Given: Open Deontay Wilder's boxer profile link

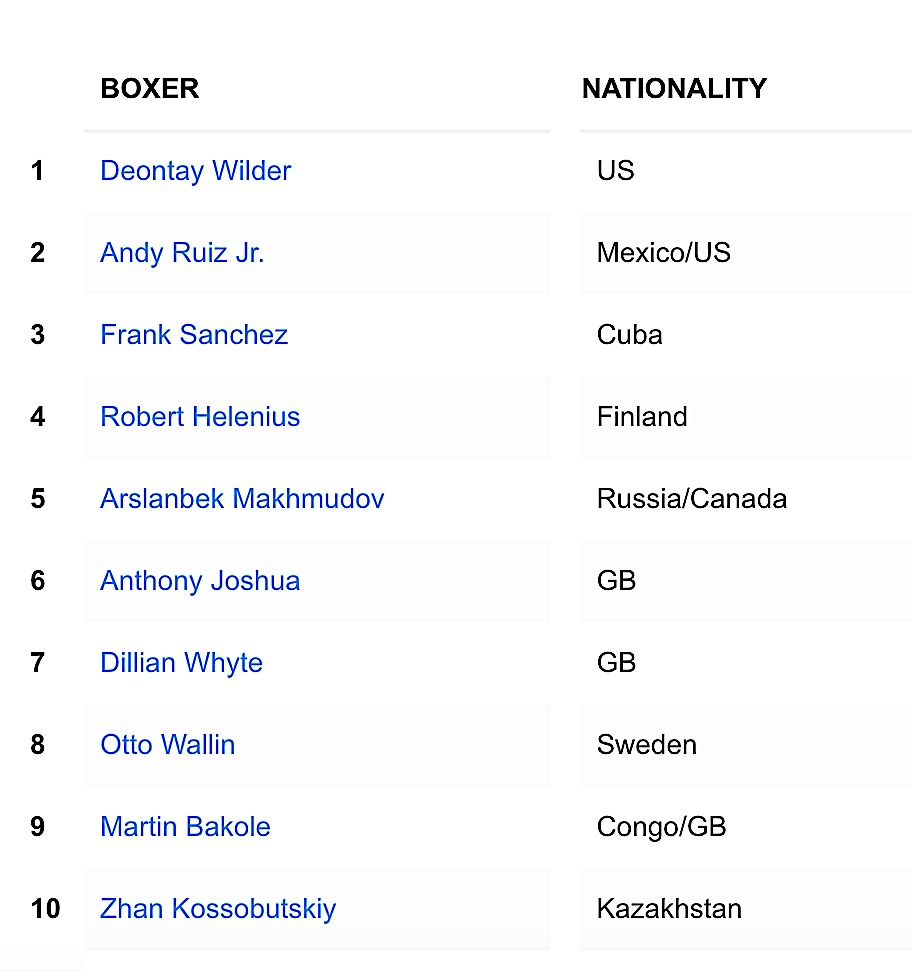Looking at the screenshot, I should click(195, 171).
